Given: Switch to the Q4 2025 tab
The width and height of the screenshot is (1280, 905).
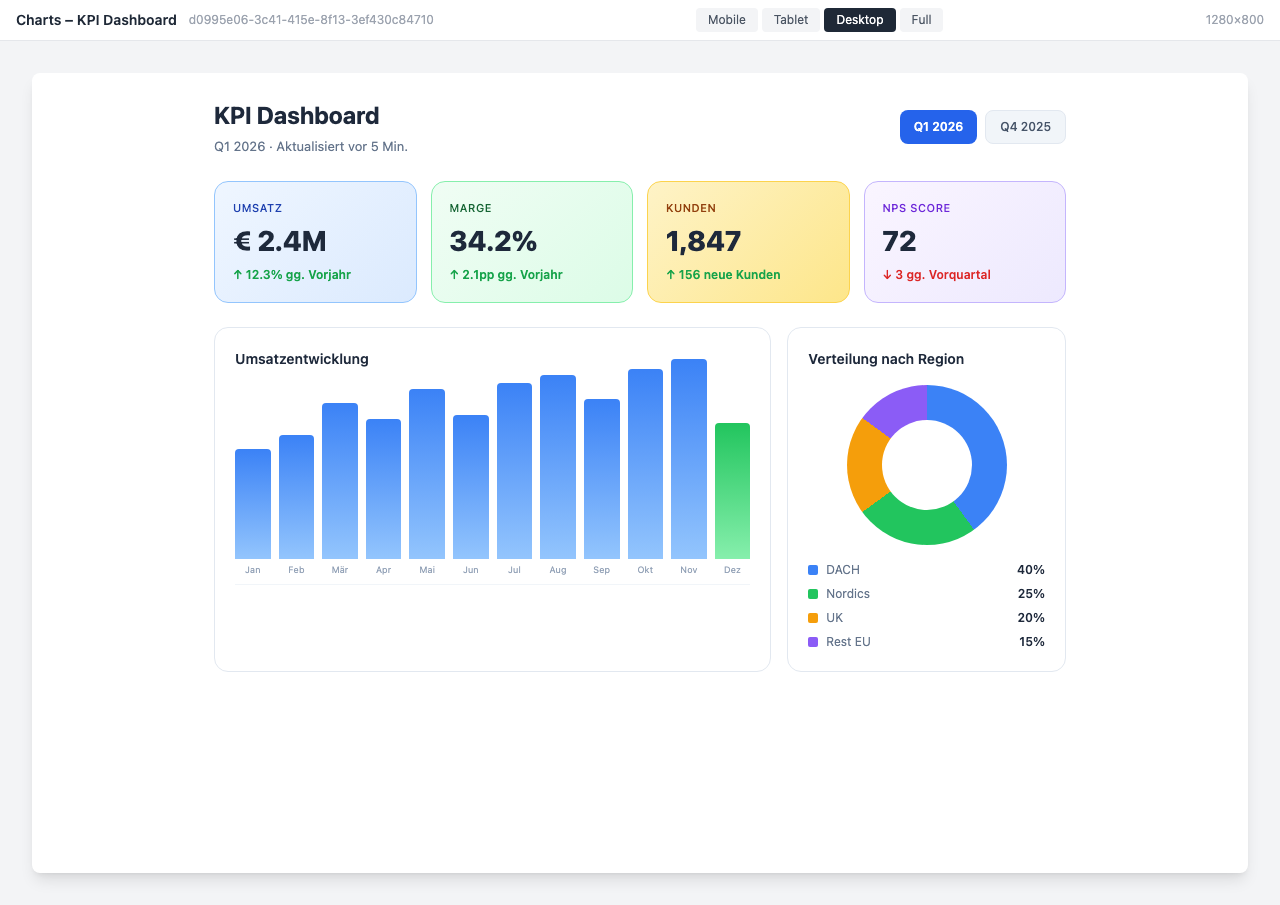Looking at the screenshot, I should (x=1025, y=127).
